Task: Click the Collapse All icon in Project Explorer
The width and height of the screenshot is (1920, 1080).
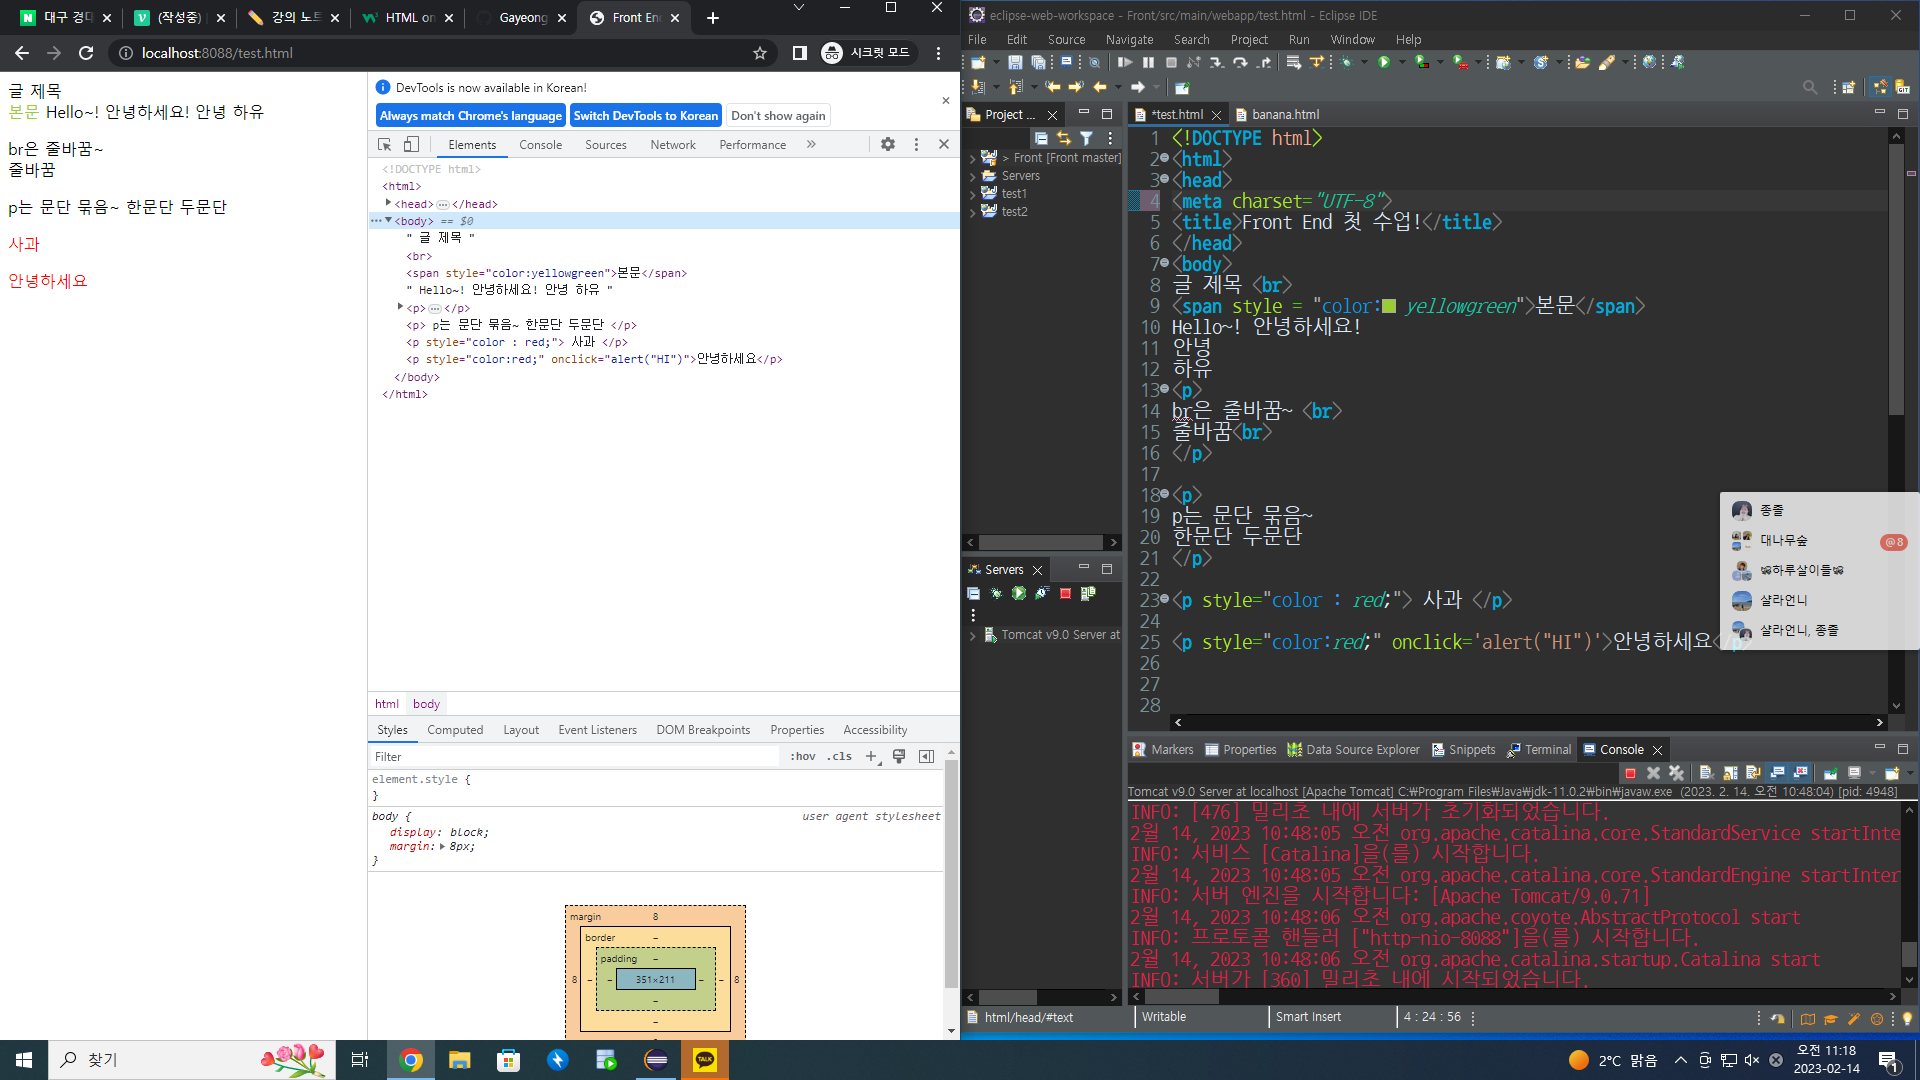Action: pyautogui.click(x=1041, y=138)
